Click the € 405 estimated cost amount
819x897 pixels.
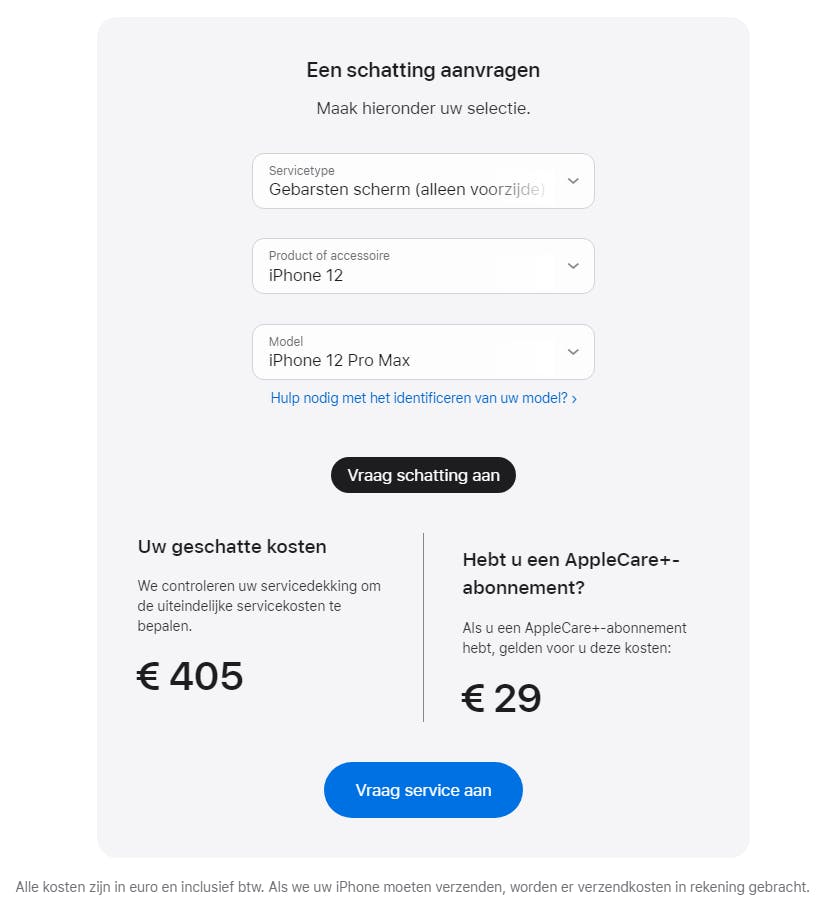point(190,677)
